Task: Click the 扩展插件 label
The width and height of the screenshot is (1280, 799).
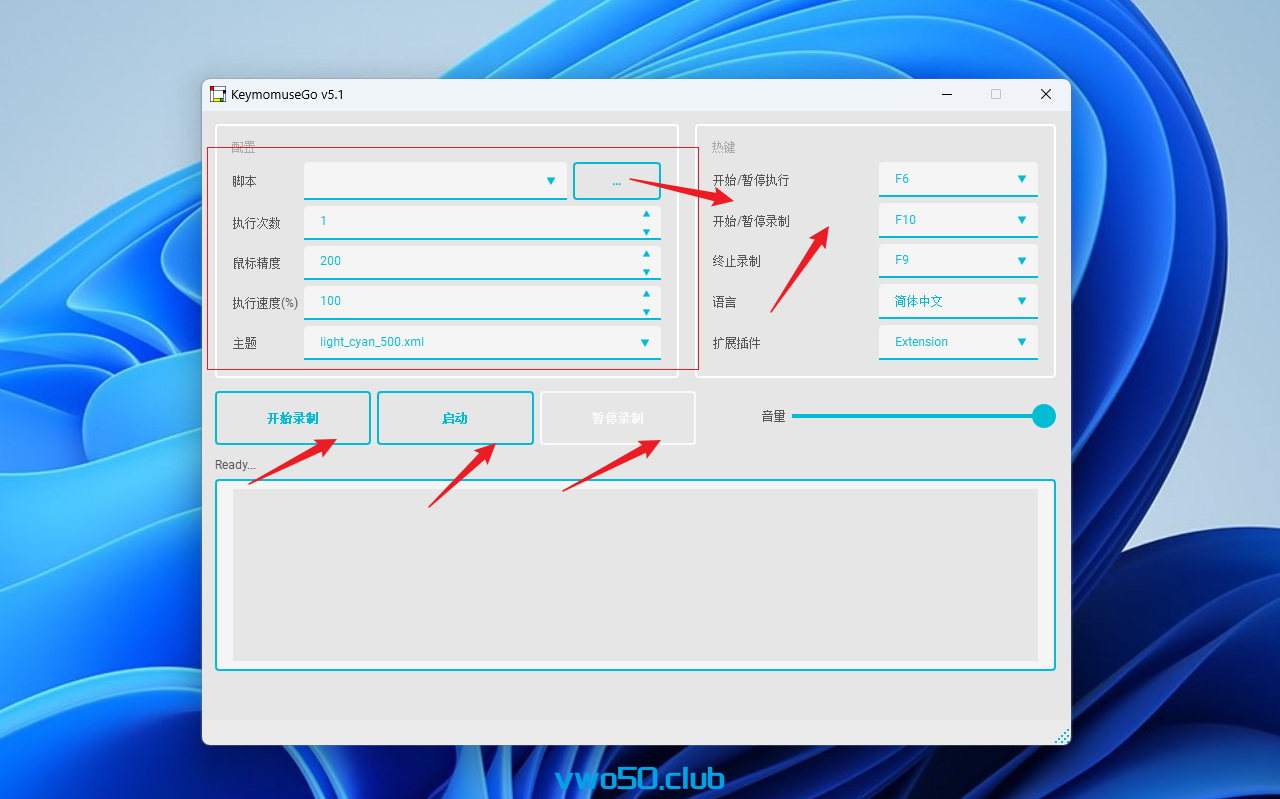Action: point(736,343)
